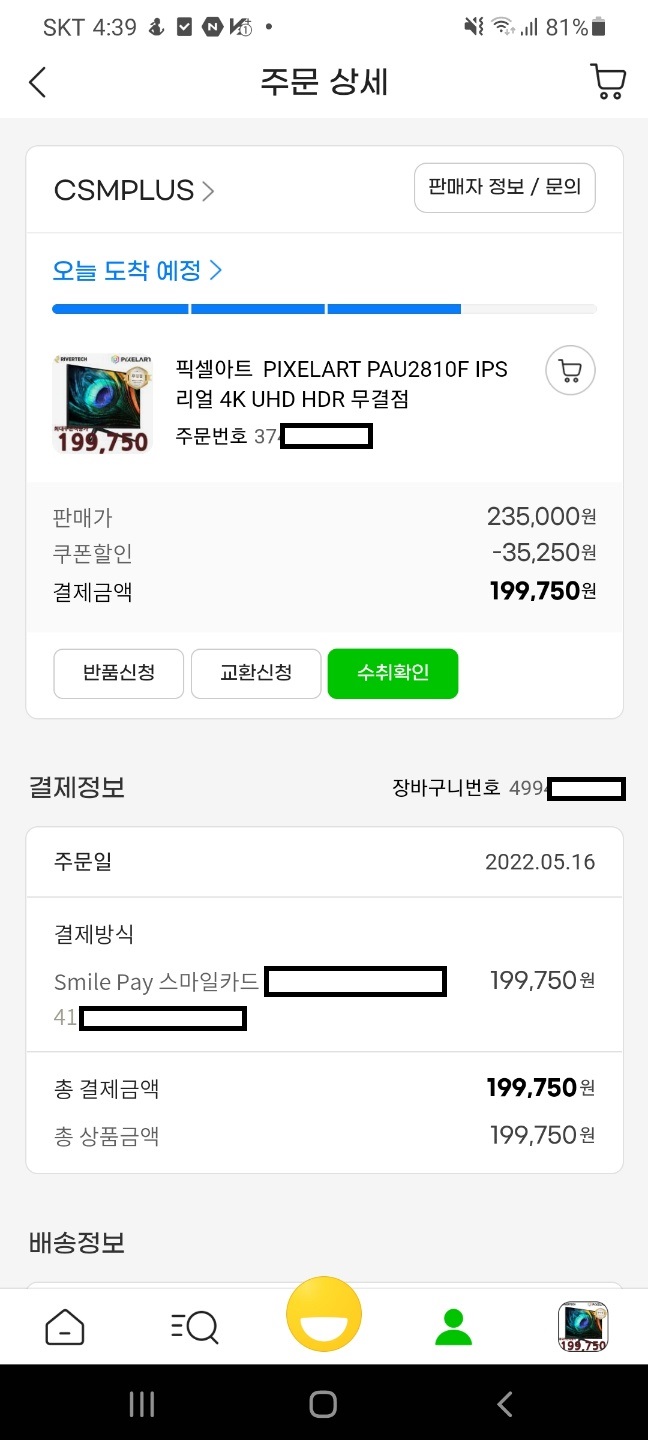
Task: Request a return with 반품신청
Action: 118,673
